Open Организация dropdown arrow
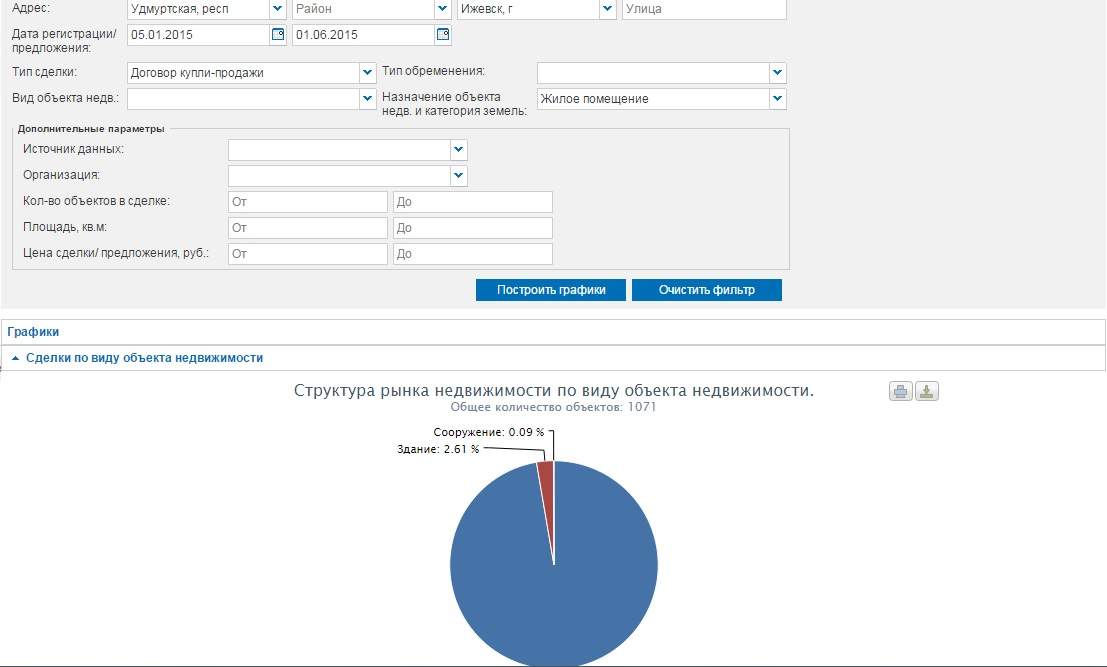 point(459,176)
